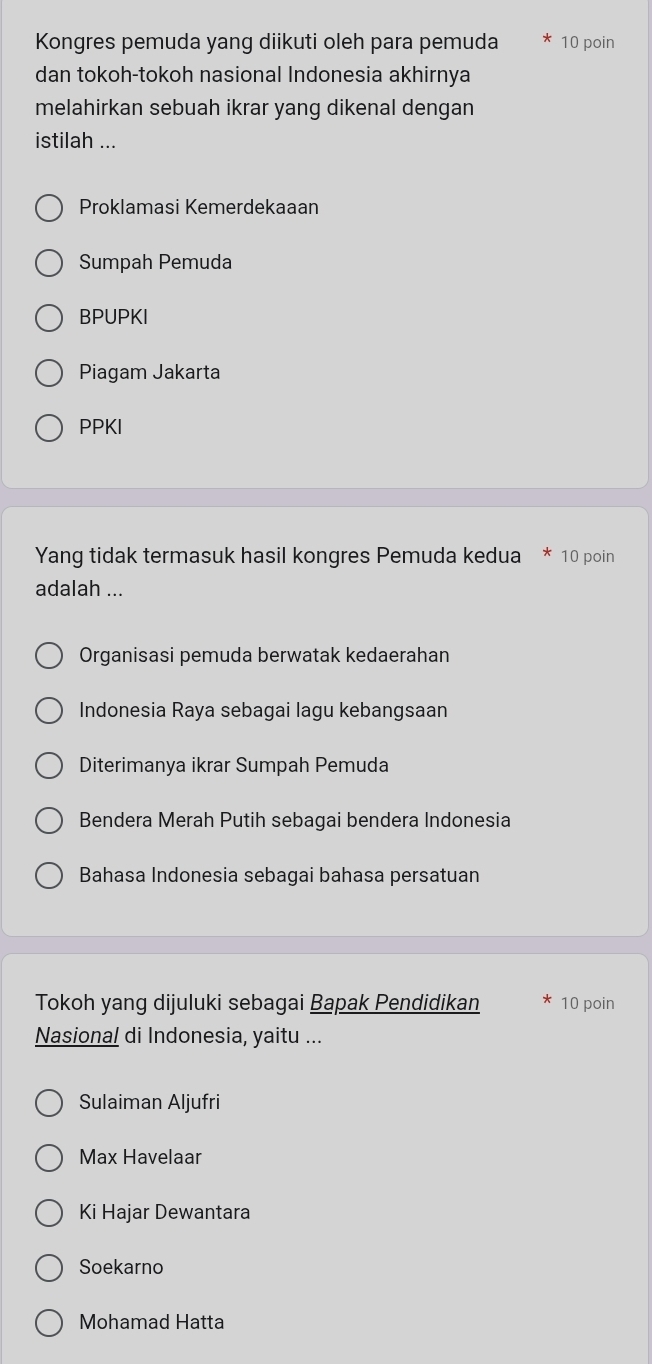Pick Diterimanya ikrar Sumpah Pemuda option
Viewport: 652px width, 1364px height.
(48, 766)
